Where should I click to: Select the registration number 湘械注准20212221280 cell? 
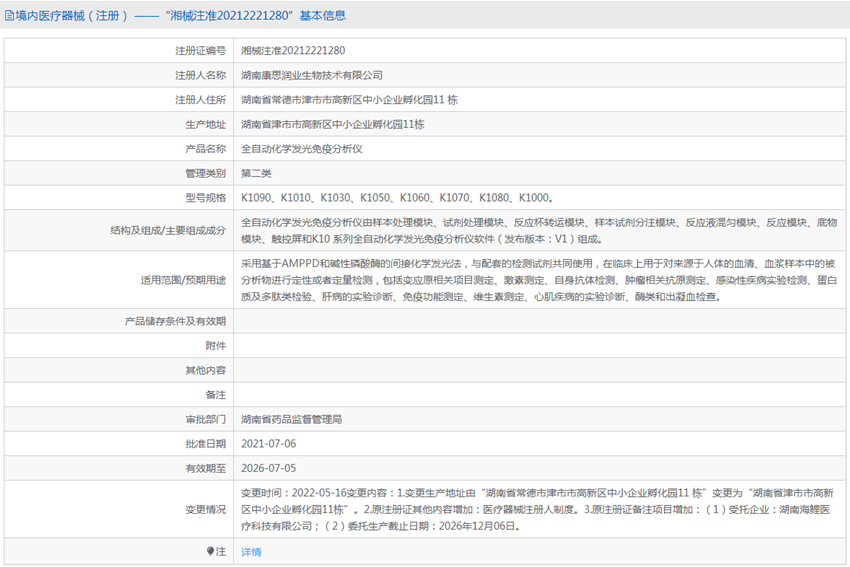[293, 50]
